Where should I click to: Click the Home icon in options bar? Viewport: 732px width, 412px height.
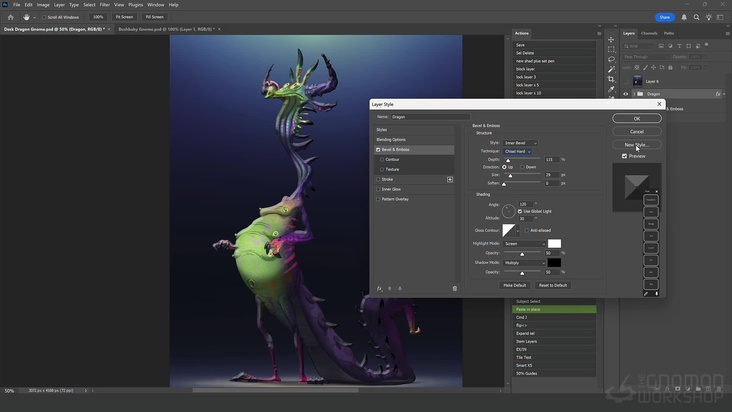(x=10, y=17)
